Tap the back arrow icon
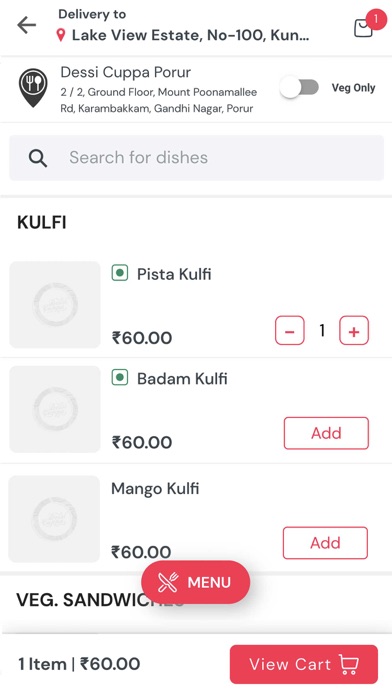This screenshot has width=392, height=696. (27, 25)
